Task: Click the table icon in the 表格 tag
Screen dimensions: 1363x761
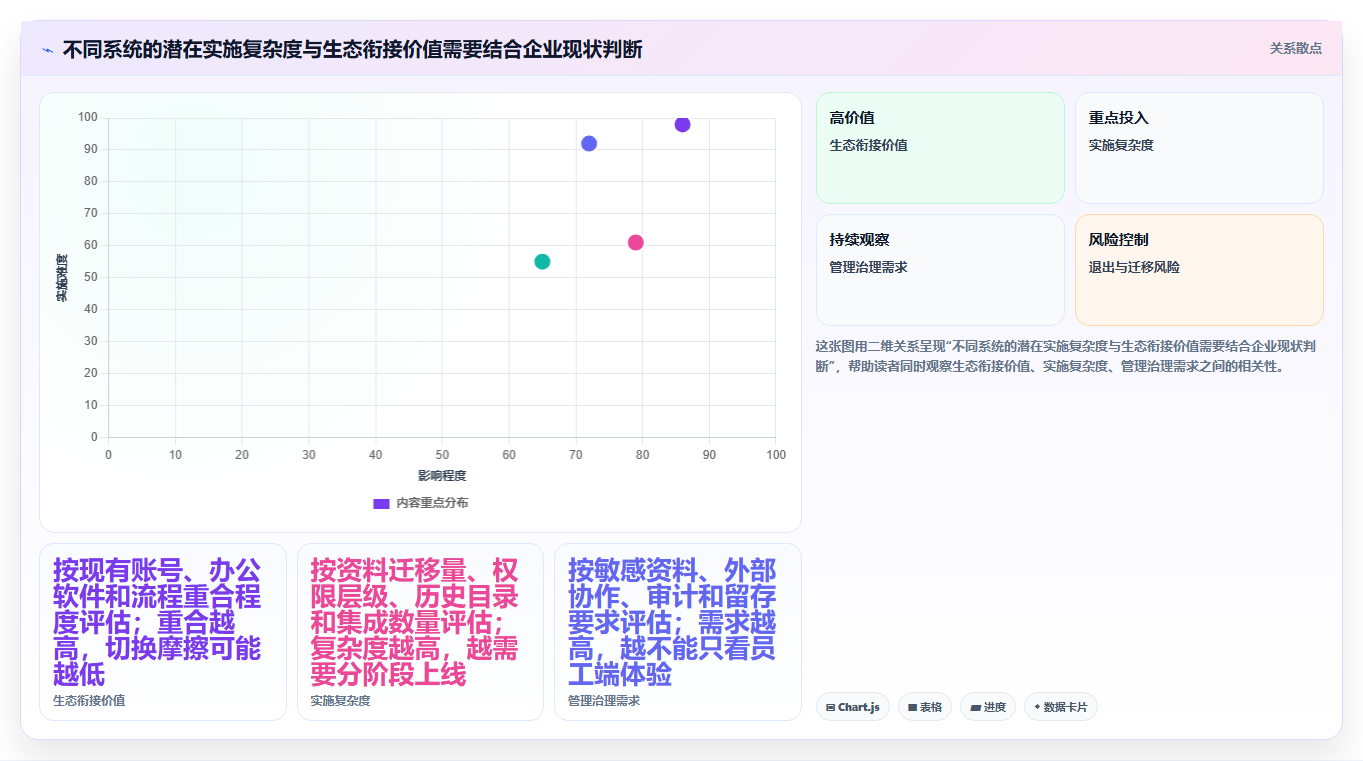Action: click(912, 707)
